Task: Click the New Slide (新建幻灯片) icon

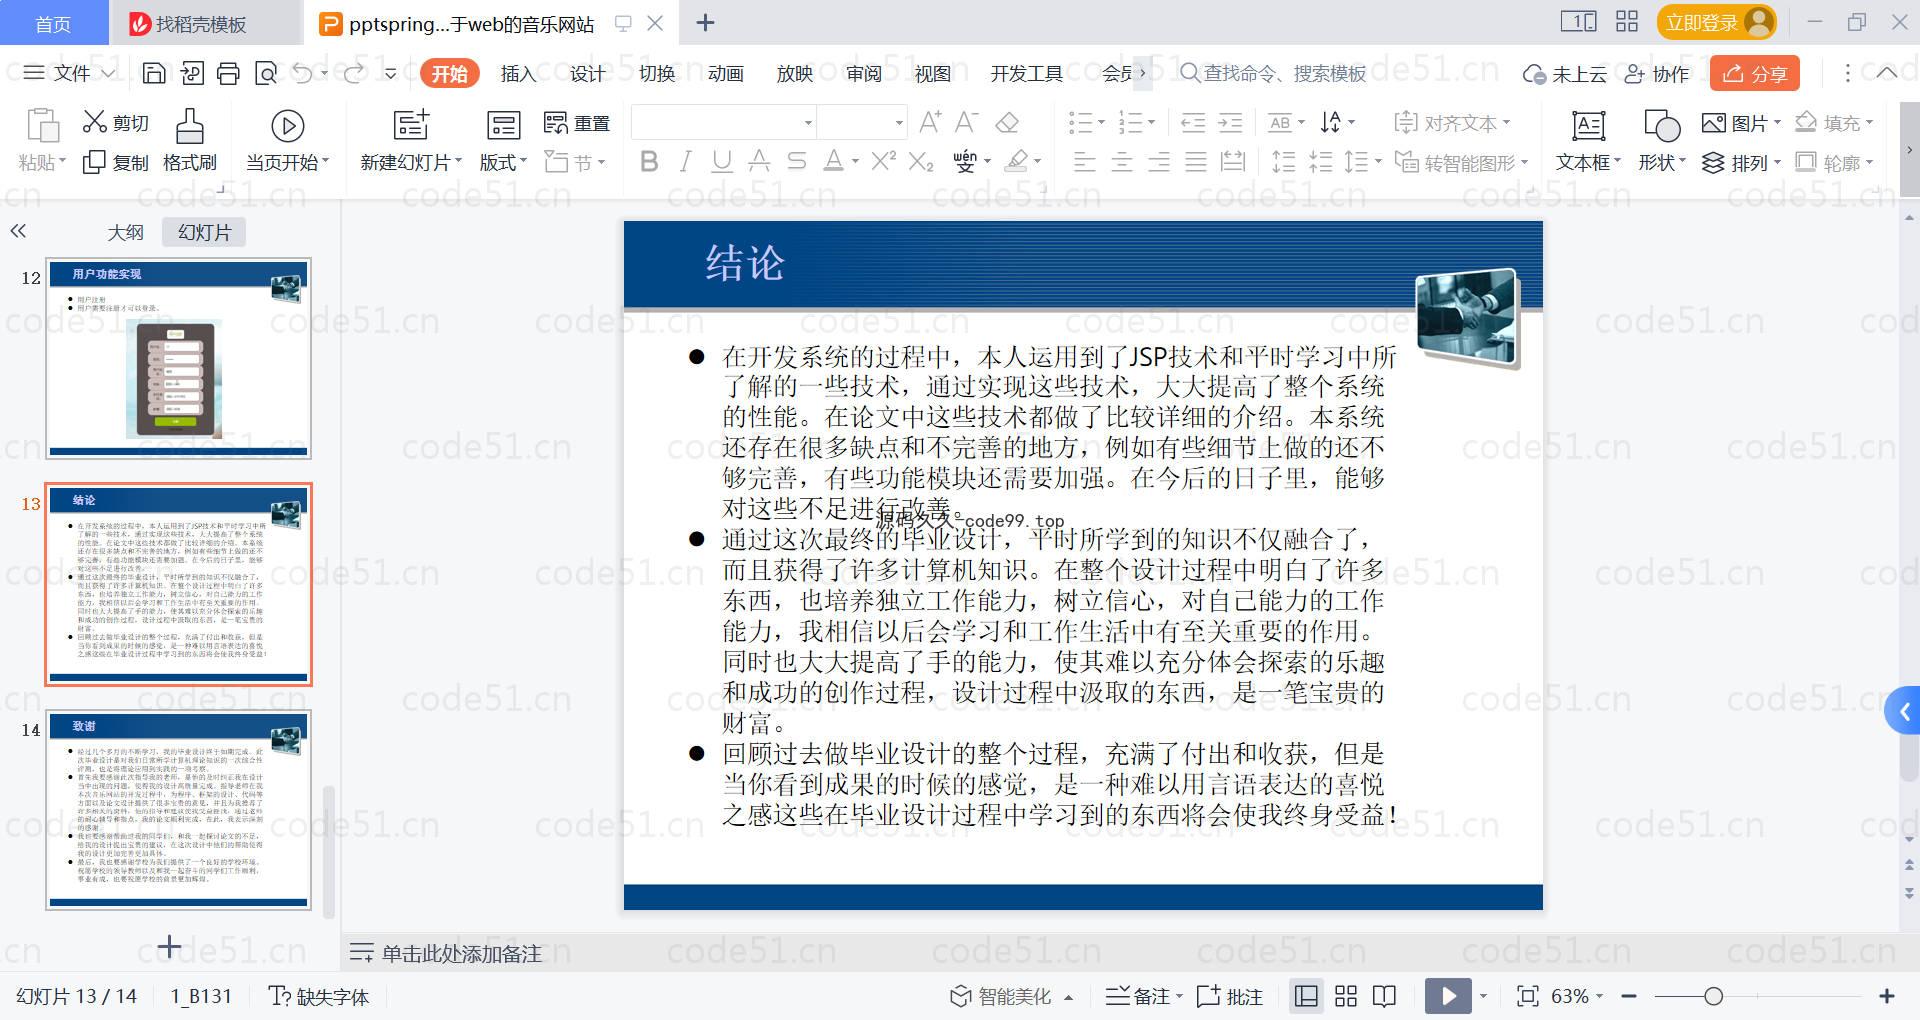Action: [410, 126]
